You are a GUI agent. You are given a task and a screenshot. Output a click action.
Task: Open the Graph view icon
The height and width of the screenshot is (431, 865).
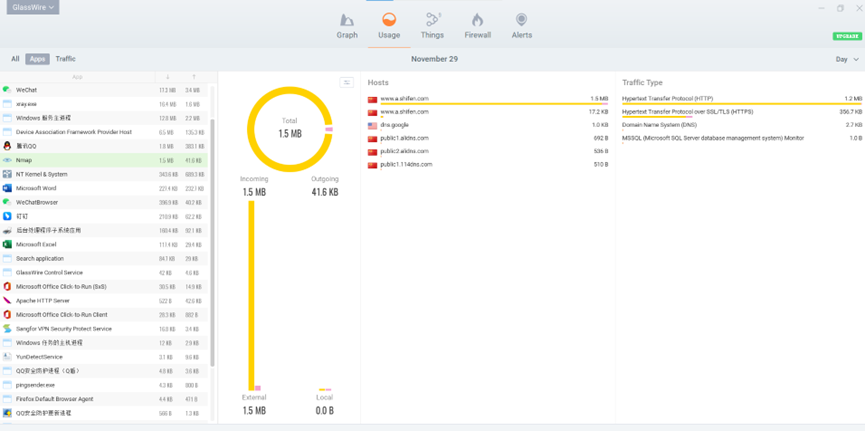pos(347,20)
